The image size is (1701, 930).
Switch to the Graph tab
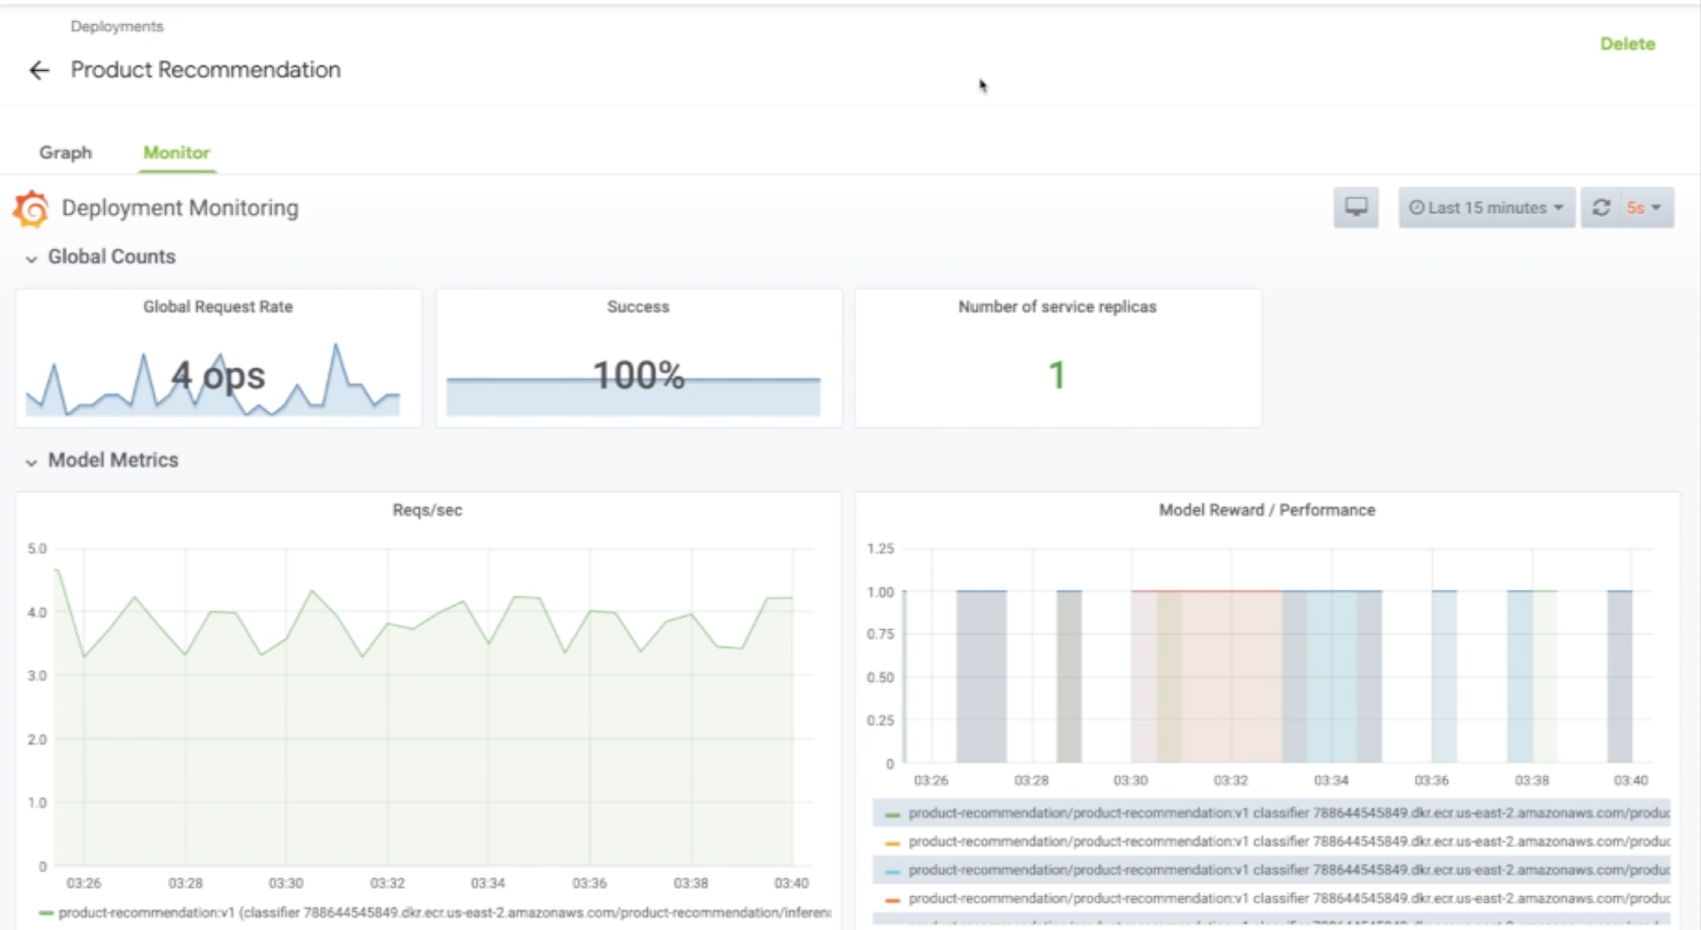point(66,152)
